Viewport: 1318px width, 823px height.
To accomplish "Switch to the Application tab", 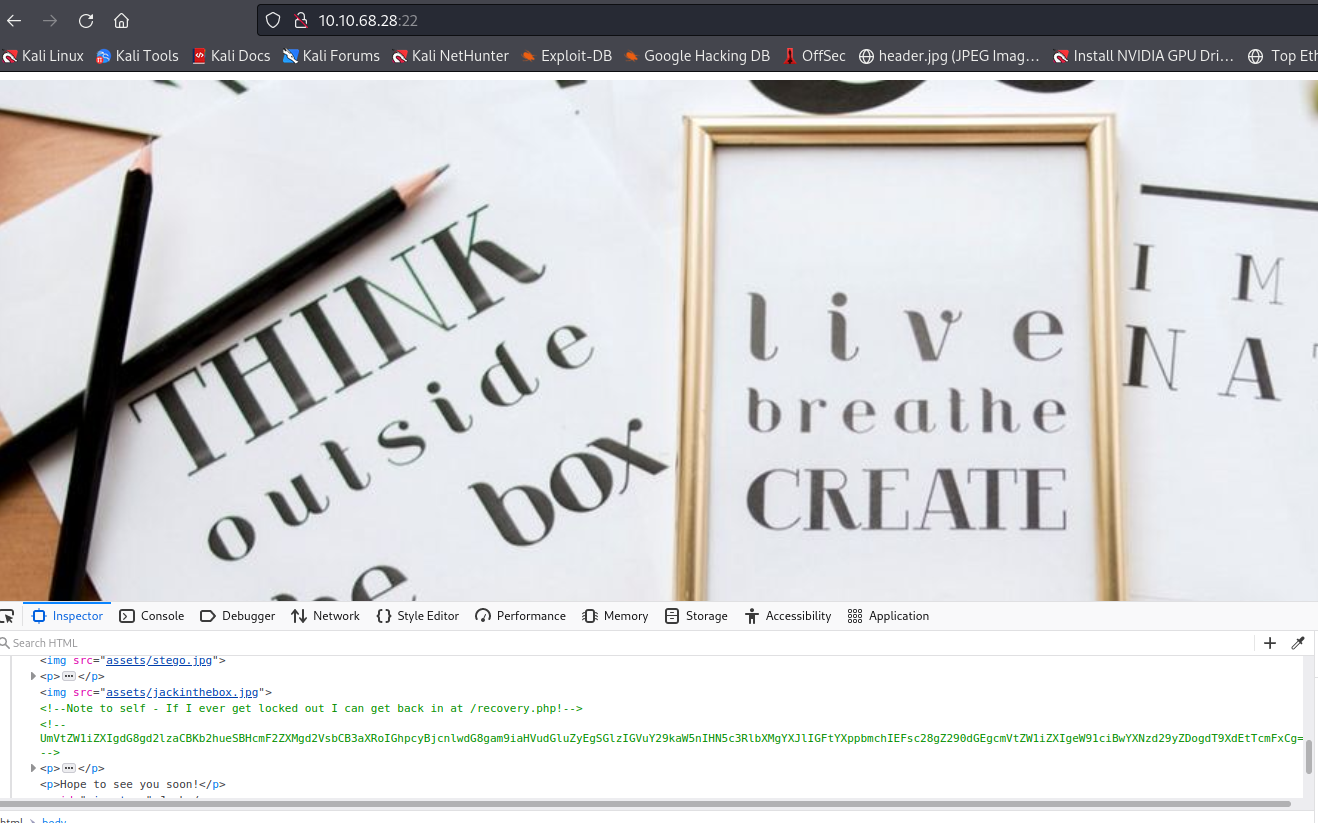I will point(888,616).
